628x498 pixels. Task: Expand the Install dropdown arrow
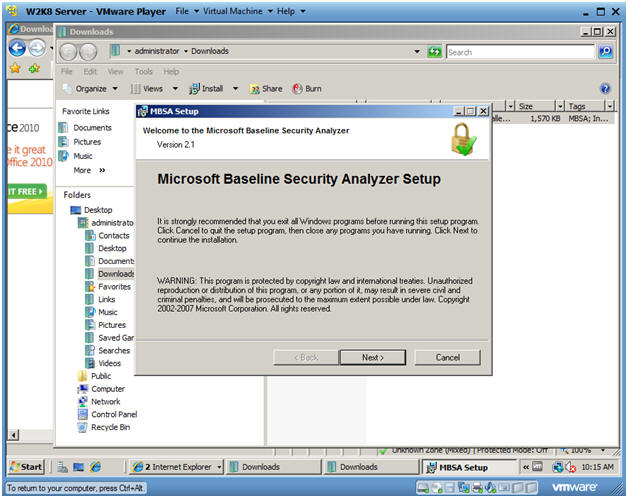click(x=236, y=89)
